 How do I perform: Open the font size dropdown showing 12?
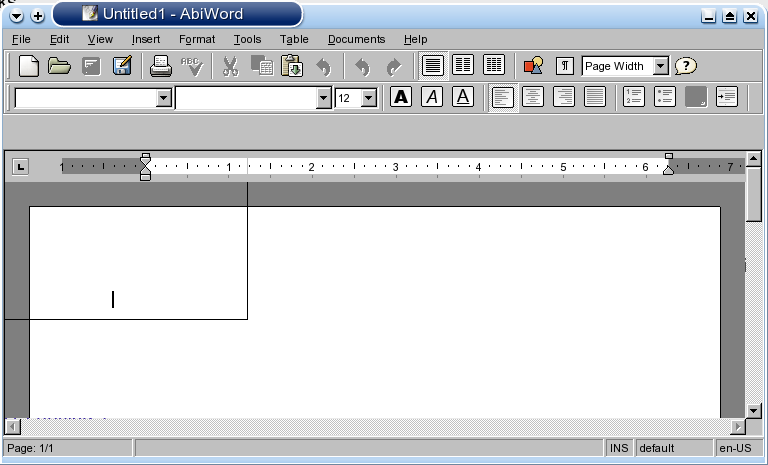(x=368, y=98)
